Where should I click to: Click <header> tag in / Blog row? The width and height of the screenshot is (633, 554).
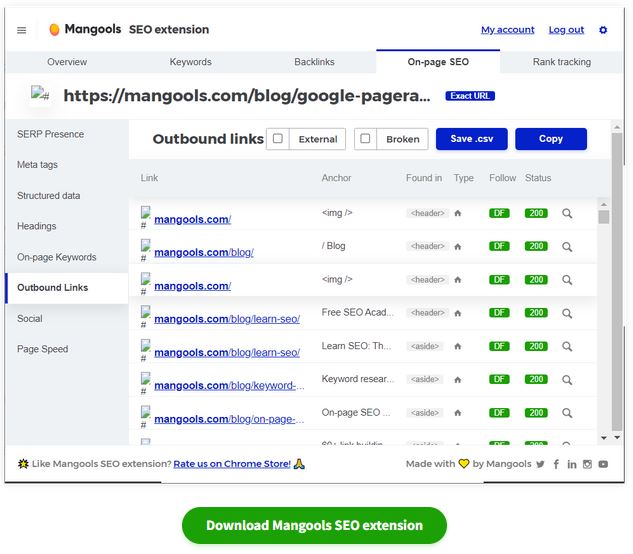pos(428,246)
